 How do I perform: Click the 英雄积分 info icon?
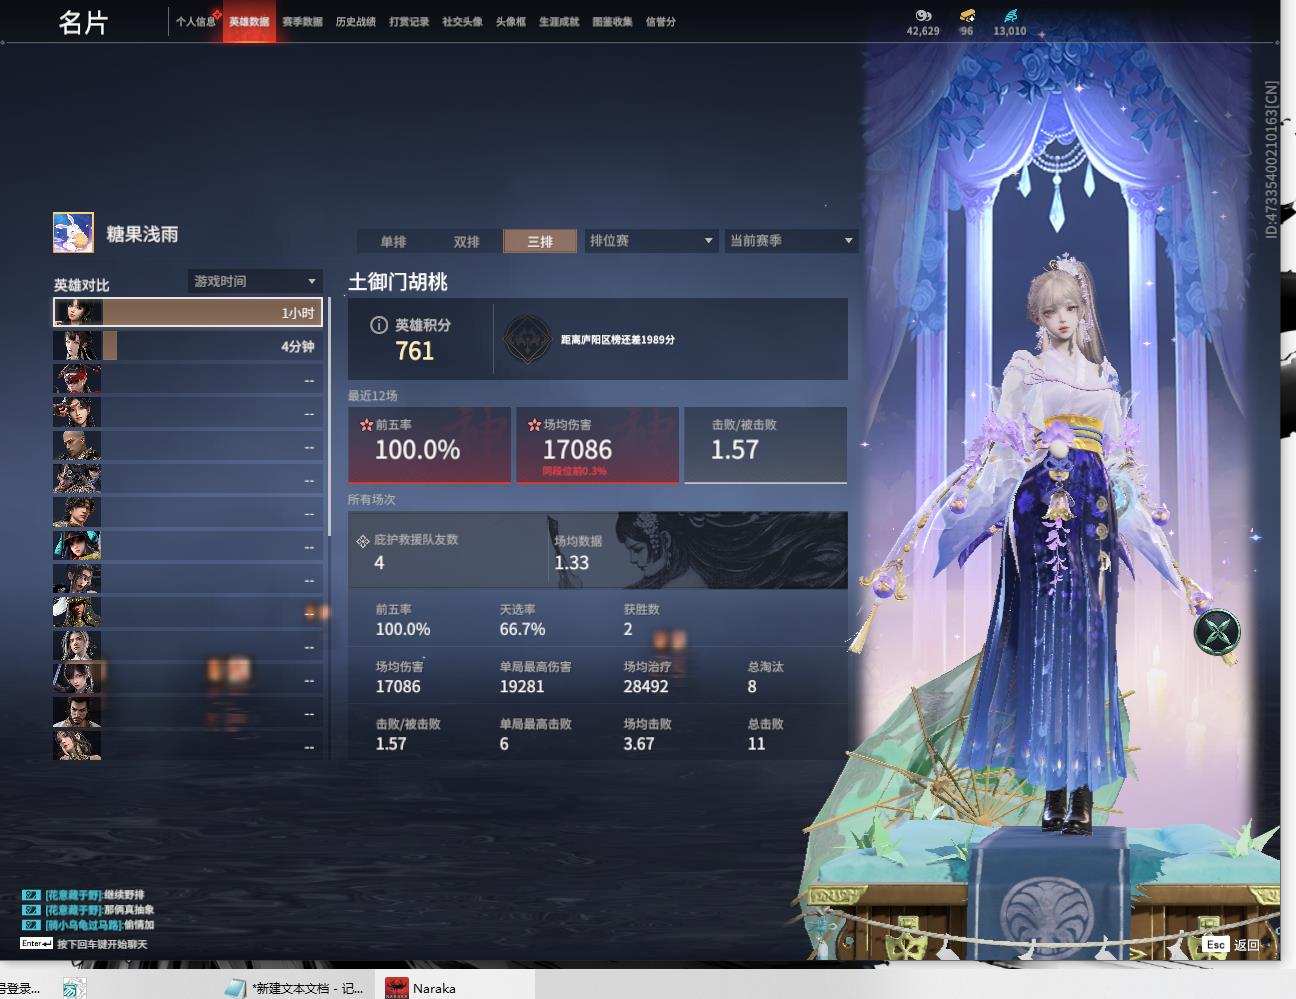(x=379, y=325)
